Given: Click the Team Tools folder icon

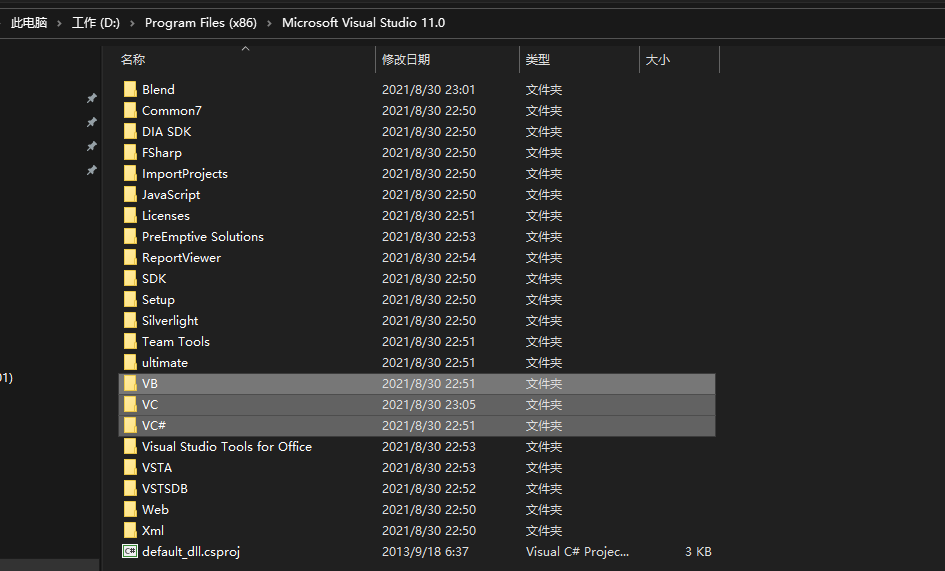Looking at the screenshot, I should point(130,341).
